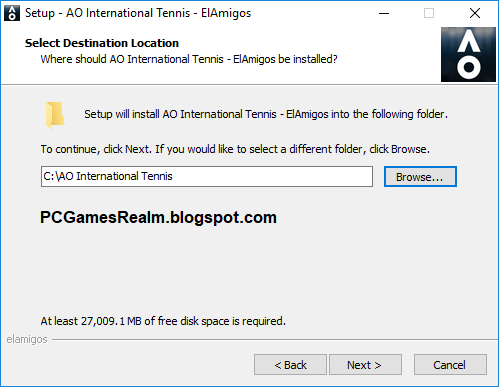Click the PCGamesRealm.blogspot.com text
Screen dimensions: 499x387
point(158,218)
